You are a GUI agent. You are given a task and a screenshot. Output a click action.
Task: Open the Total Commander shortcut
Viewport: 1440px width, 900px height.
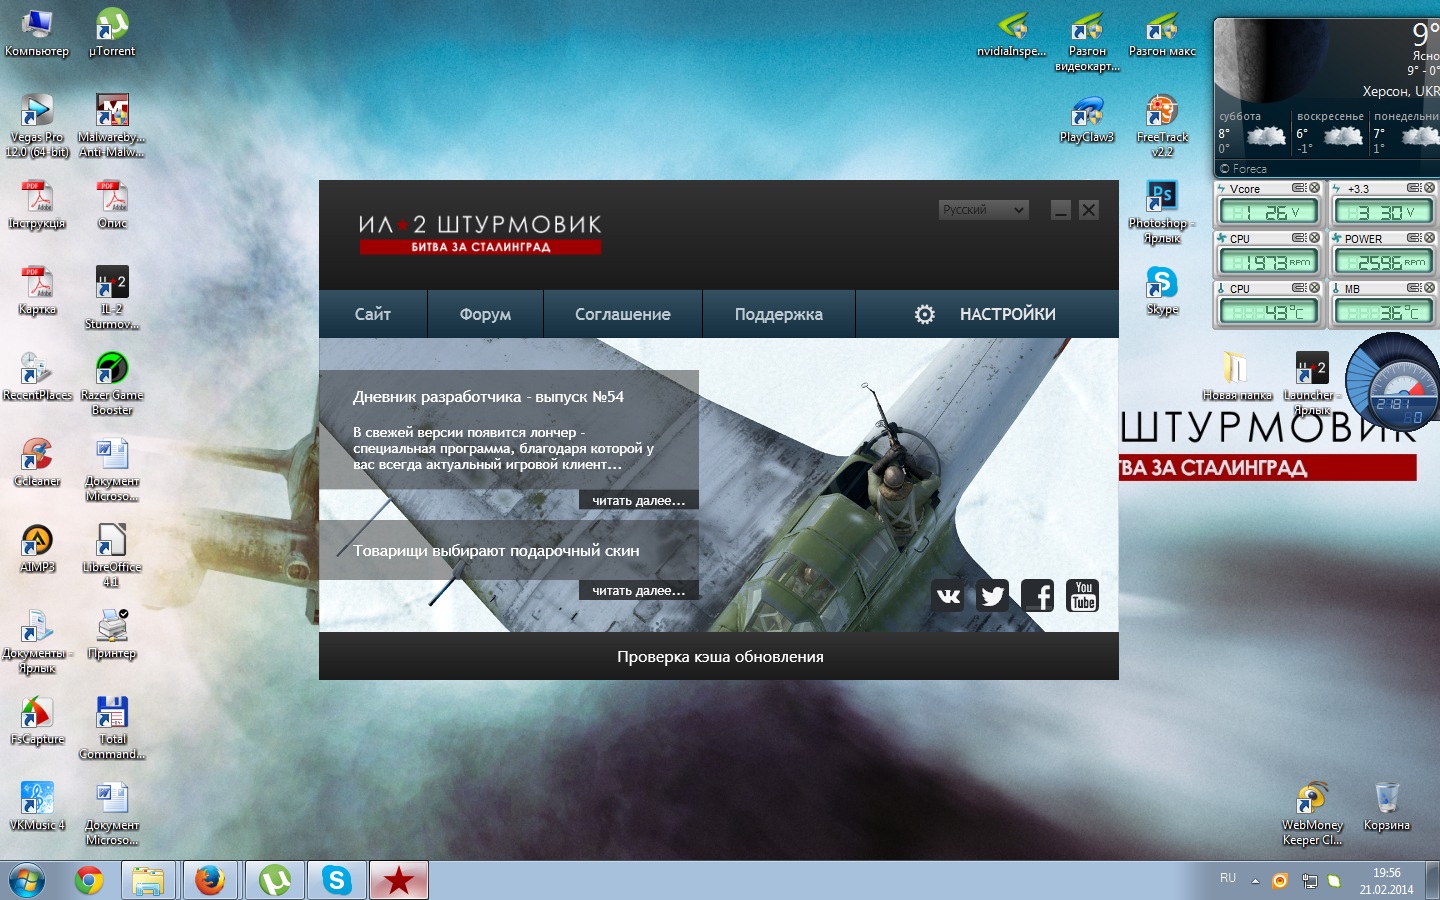[x=112, y=728]
